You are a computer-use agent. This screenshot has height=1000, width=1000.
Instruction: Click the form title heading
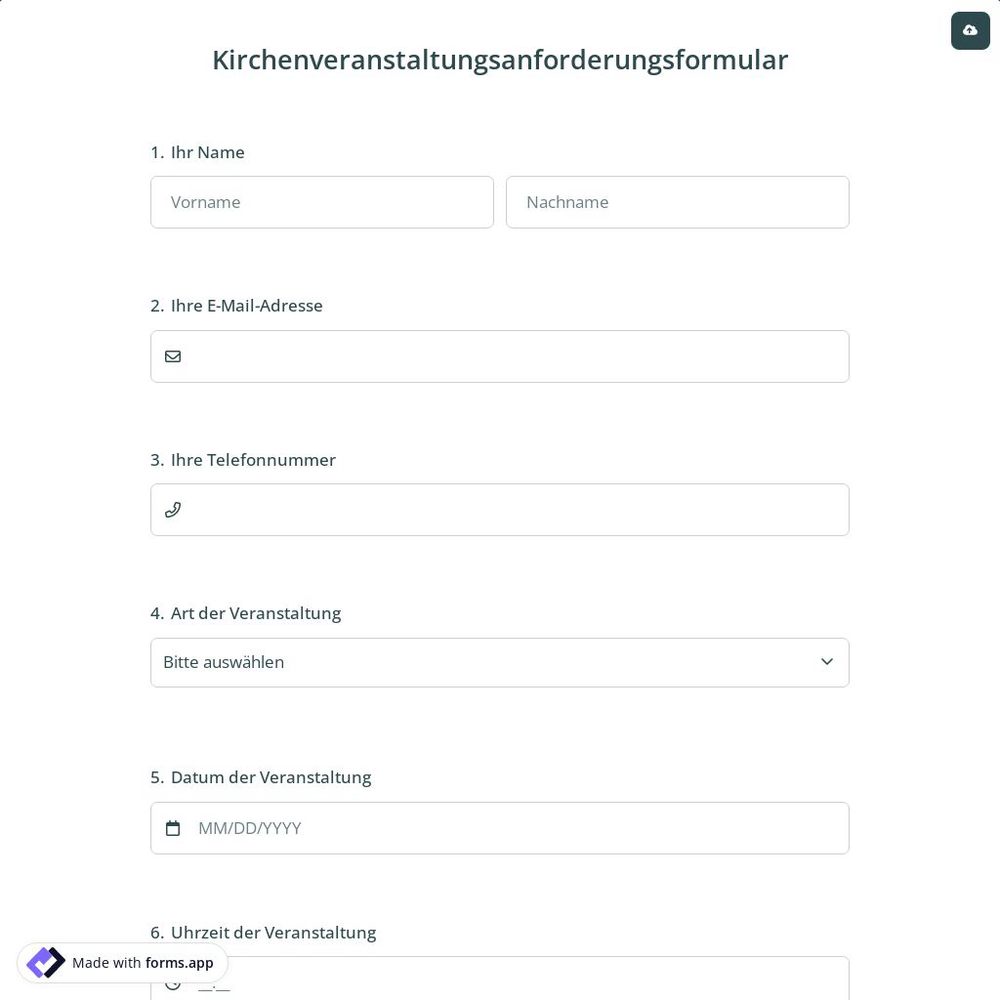coord(500,59)
